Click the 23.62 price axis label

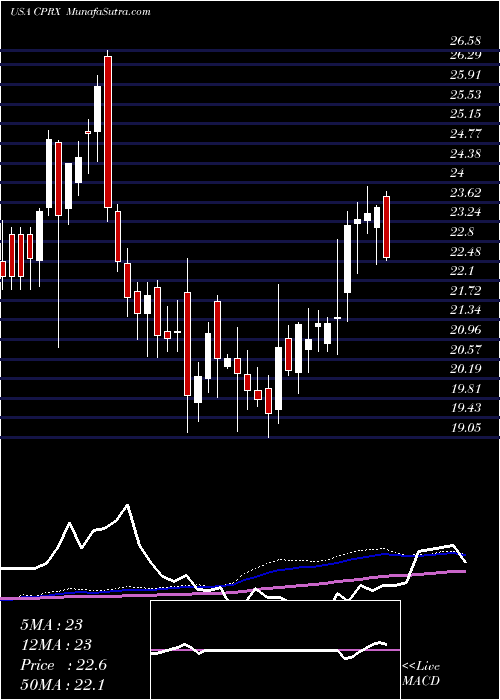click(x=466, y=193)
